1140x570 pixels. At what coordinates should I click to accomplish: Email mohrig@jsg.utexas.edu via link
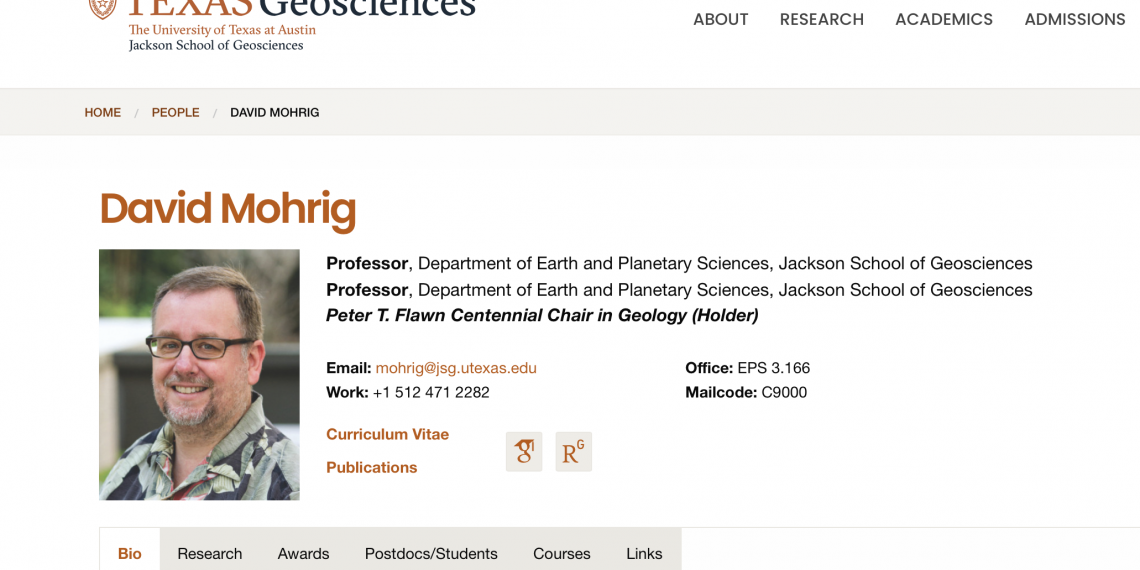(x=456, y=368)
